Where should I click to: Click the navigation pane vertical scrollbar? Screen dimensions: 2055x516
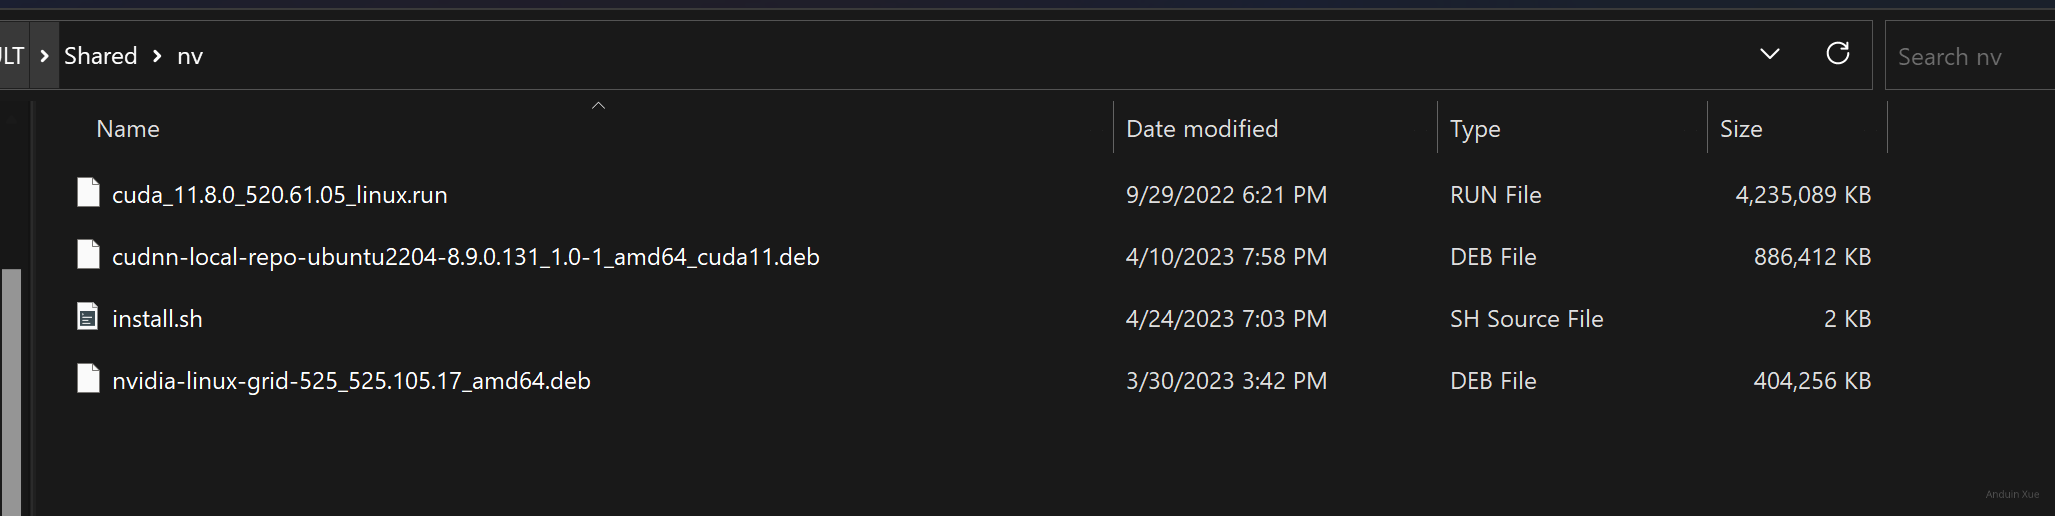coord(11,390)
